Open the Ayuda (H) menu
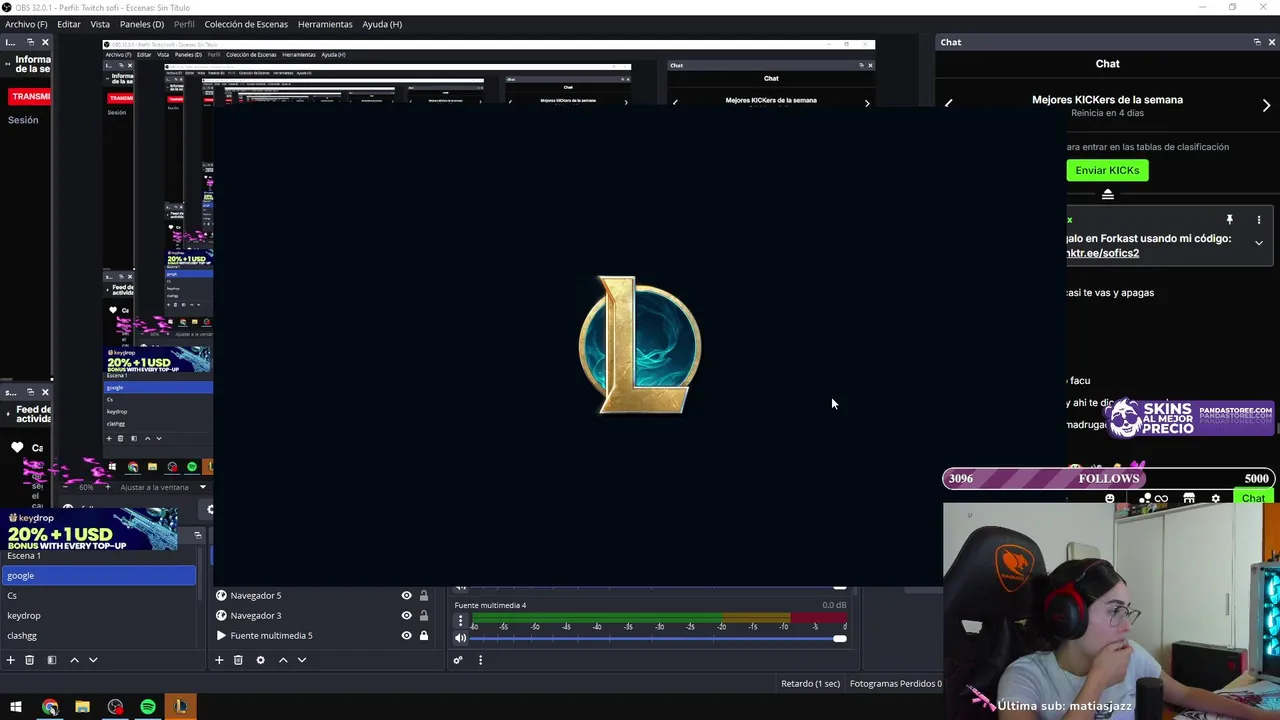The width and height of the screenshot is (1280, 720). pos(382,24)
